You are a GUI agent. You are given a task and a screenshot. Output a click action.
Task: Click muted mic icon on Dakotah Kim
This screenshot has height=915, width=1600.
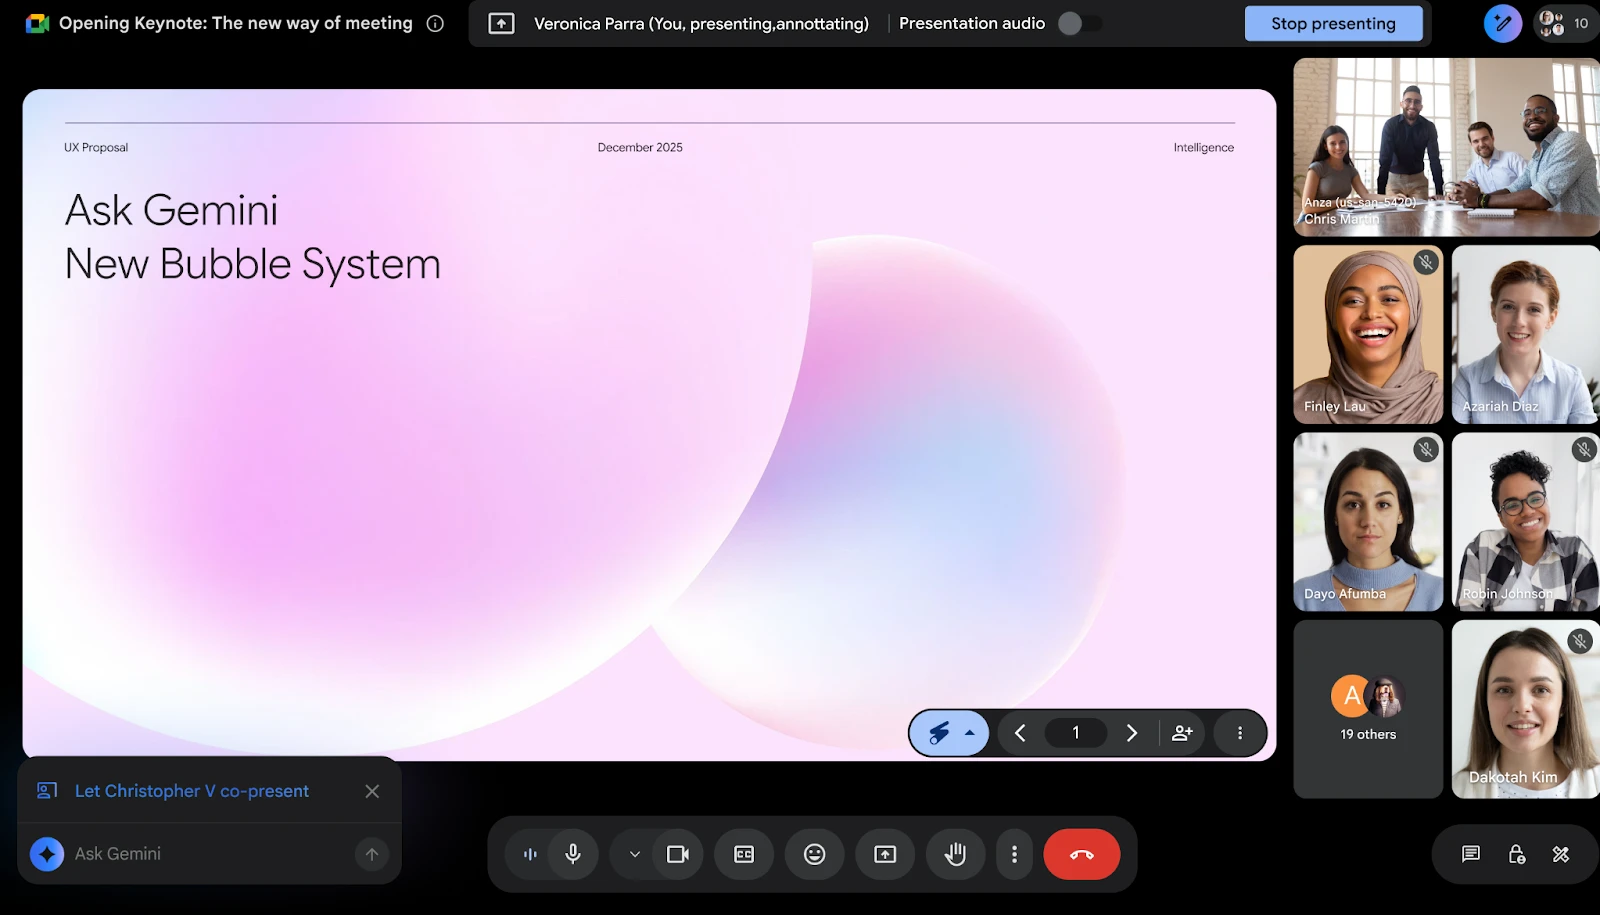click(1580, 641)
